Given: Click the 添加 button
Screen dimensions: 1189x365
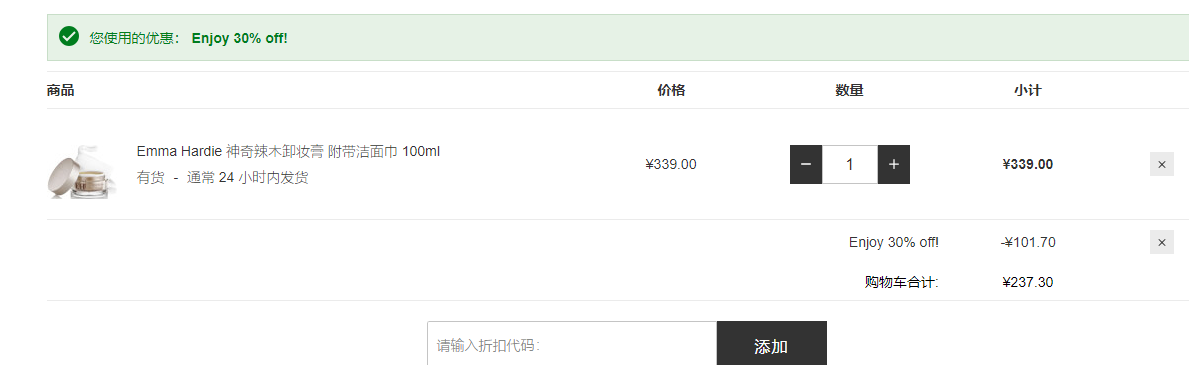Looking at the screenshot, I should 771,345.
